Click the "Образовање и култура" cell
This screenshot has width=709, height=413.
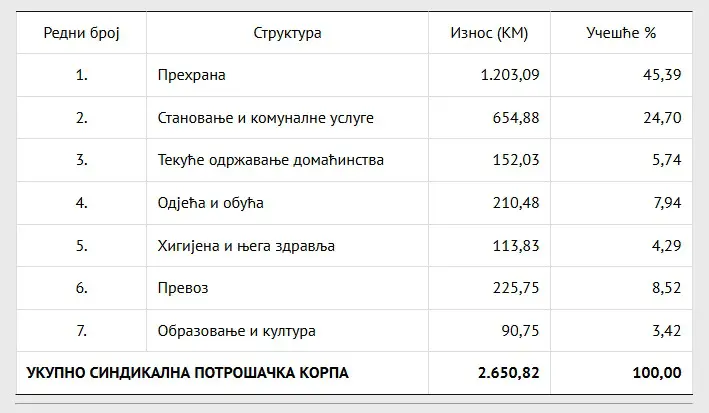237,330
